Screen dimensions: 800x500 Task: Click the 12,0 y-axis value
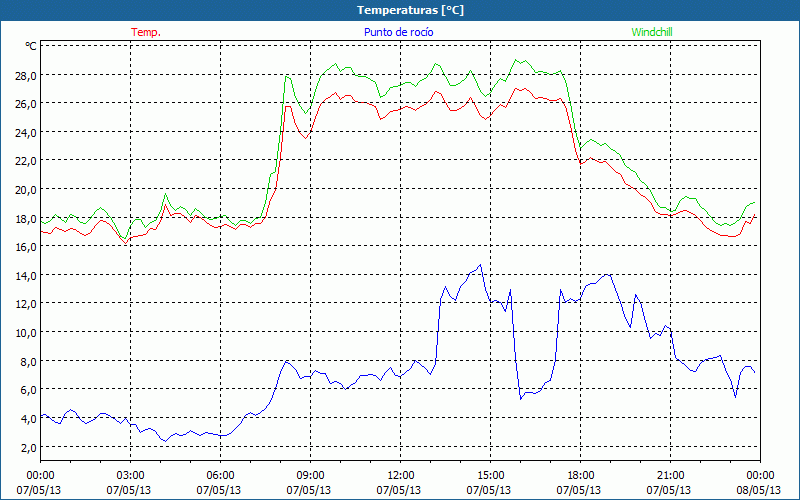[26, 304]
